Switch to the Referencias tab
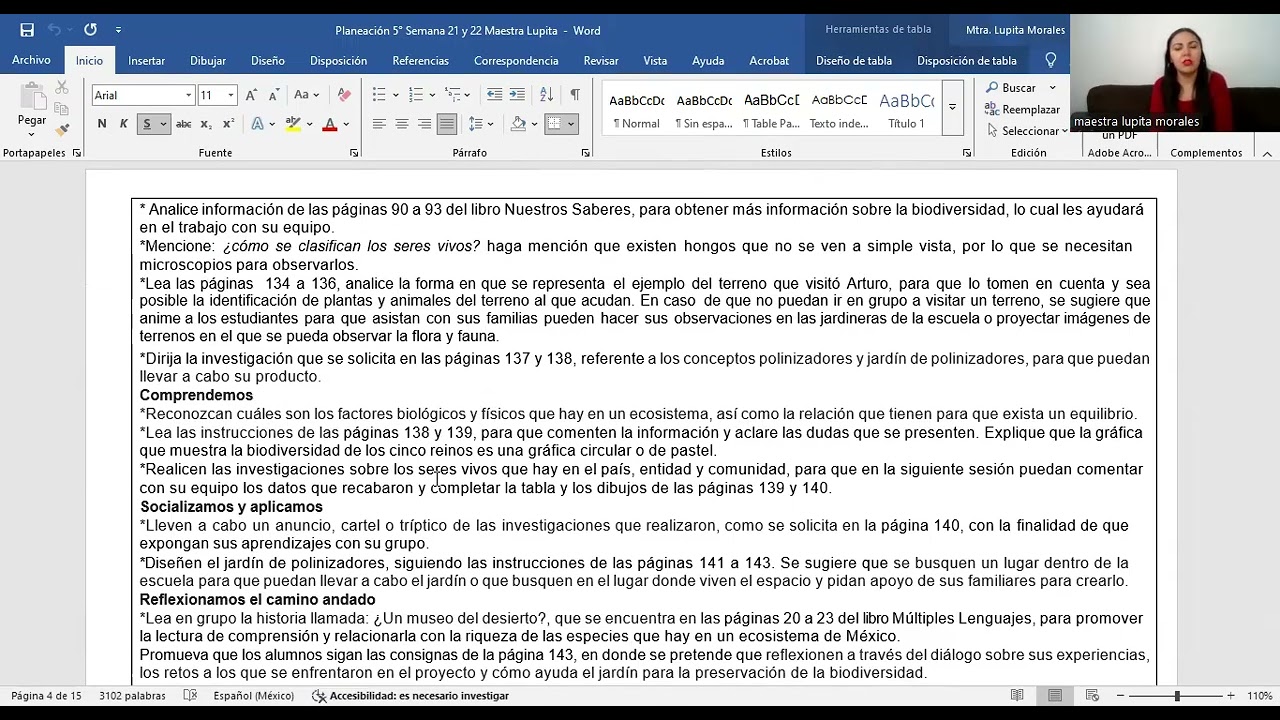This screenshot has height=720, width=1280. 420,60
